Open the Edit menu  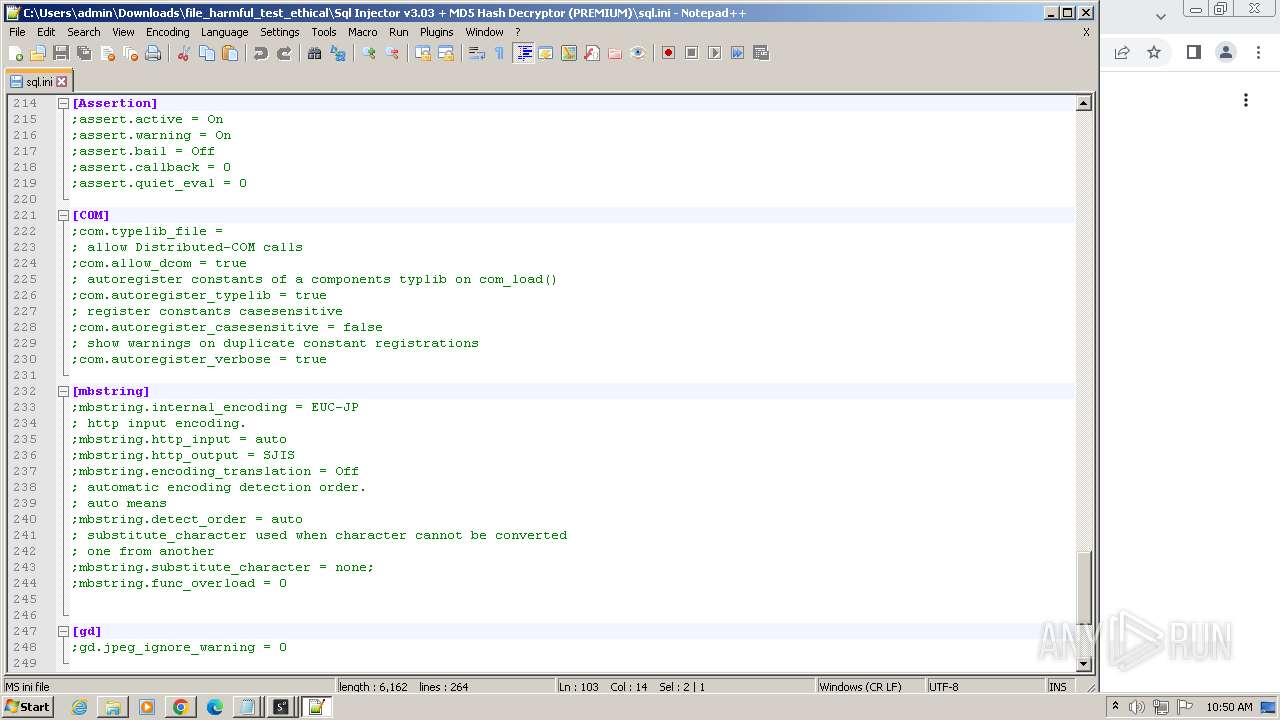coord(46,32)
